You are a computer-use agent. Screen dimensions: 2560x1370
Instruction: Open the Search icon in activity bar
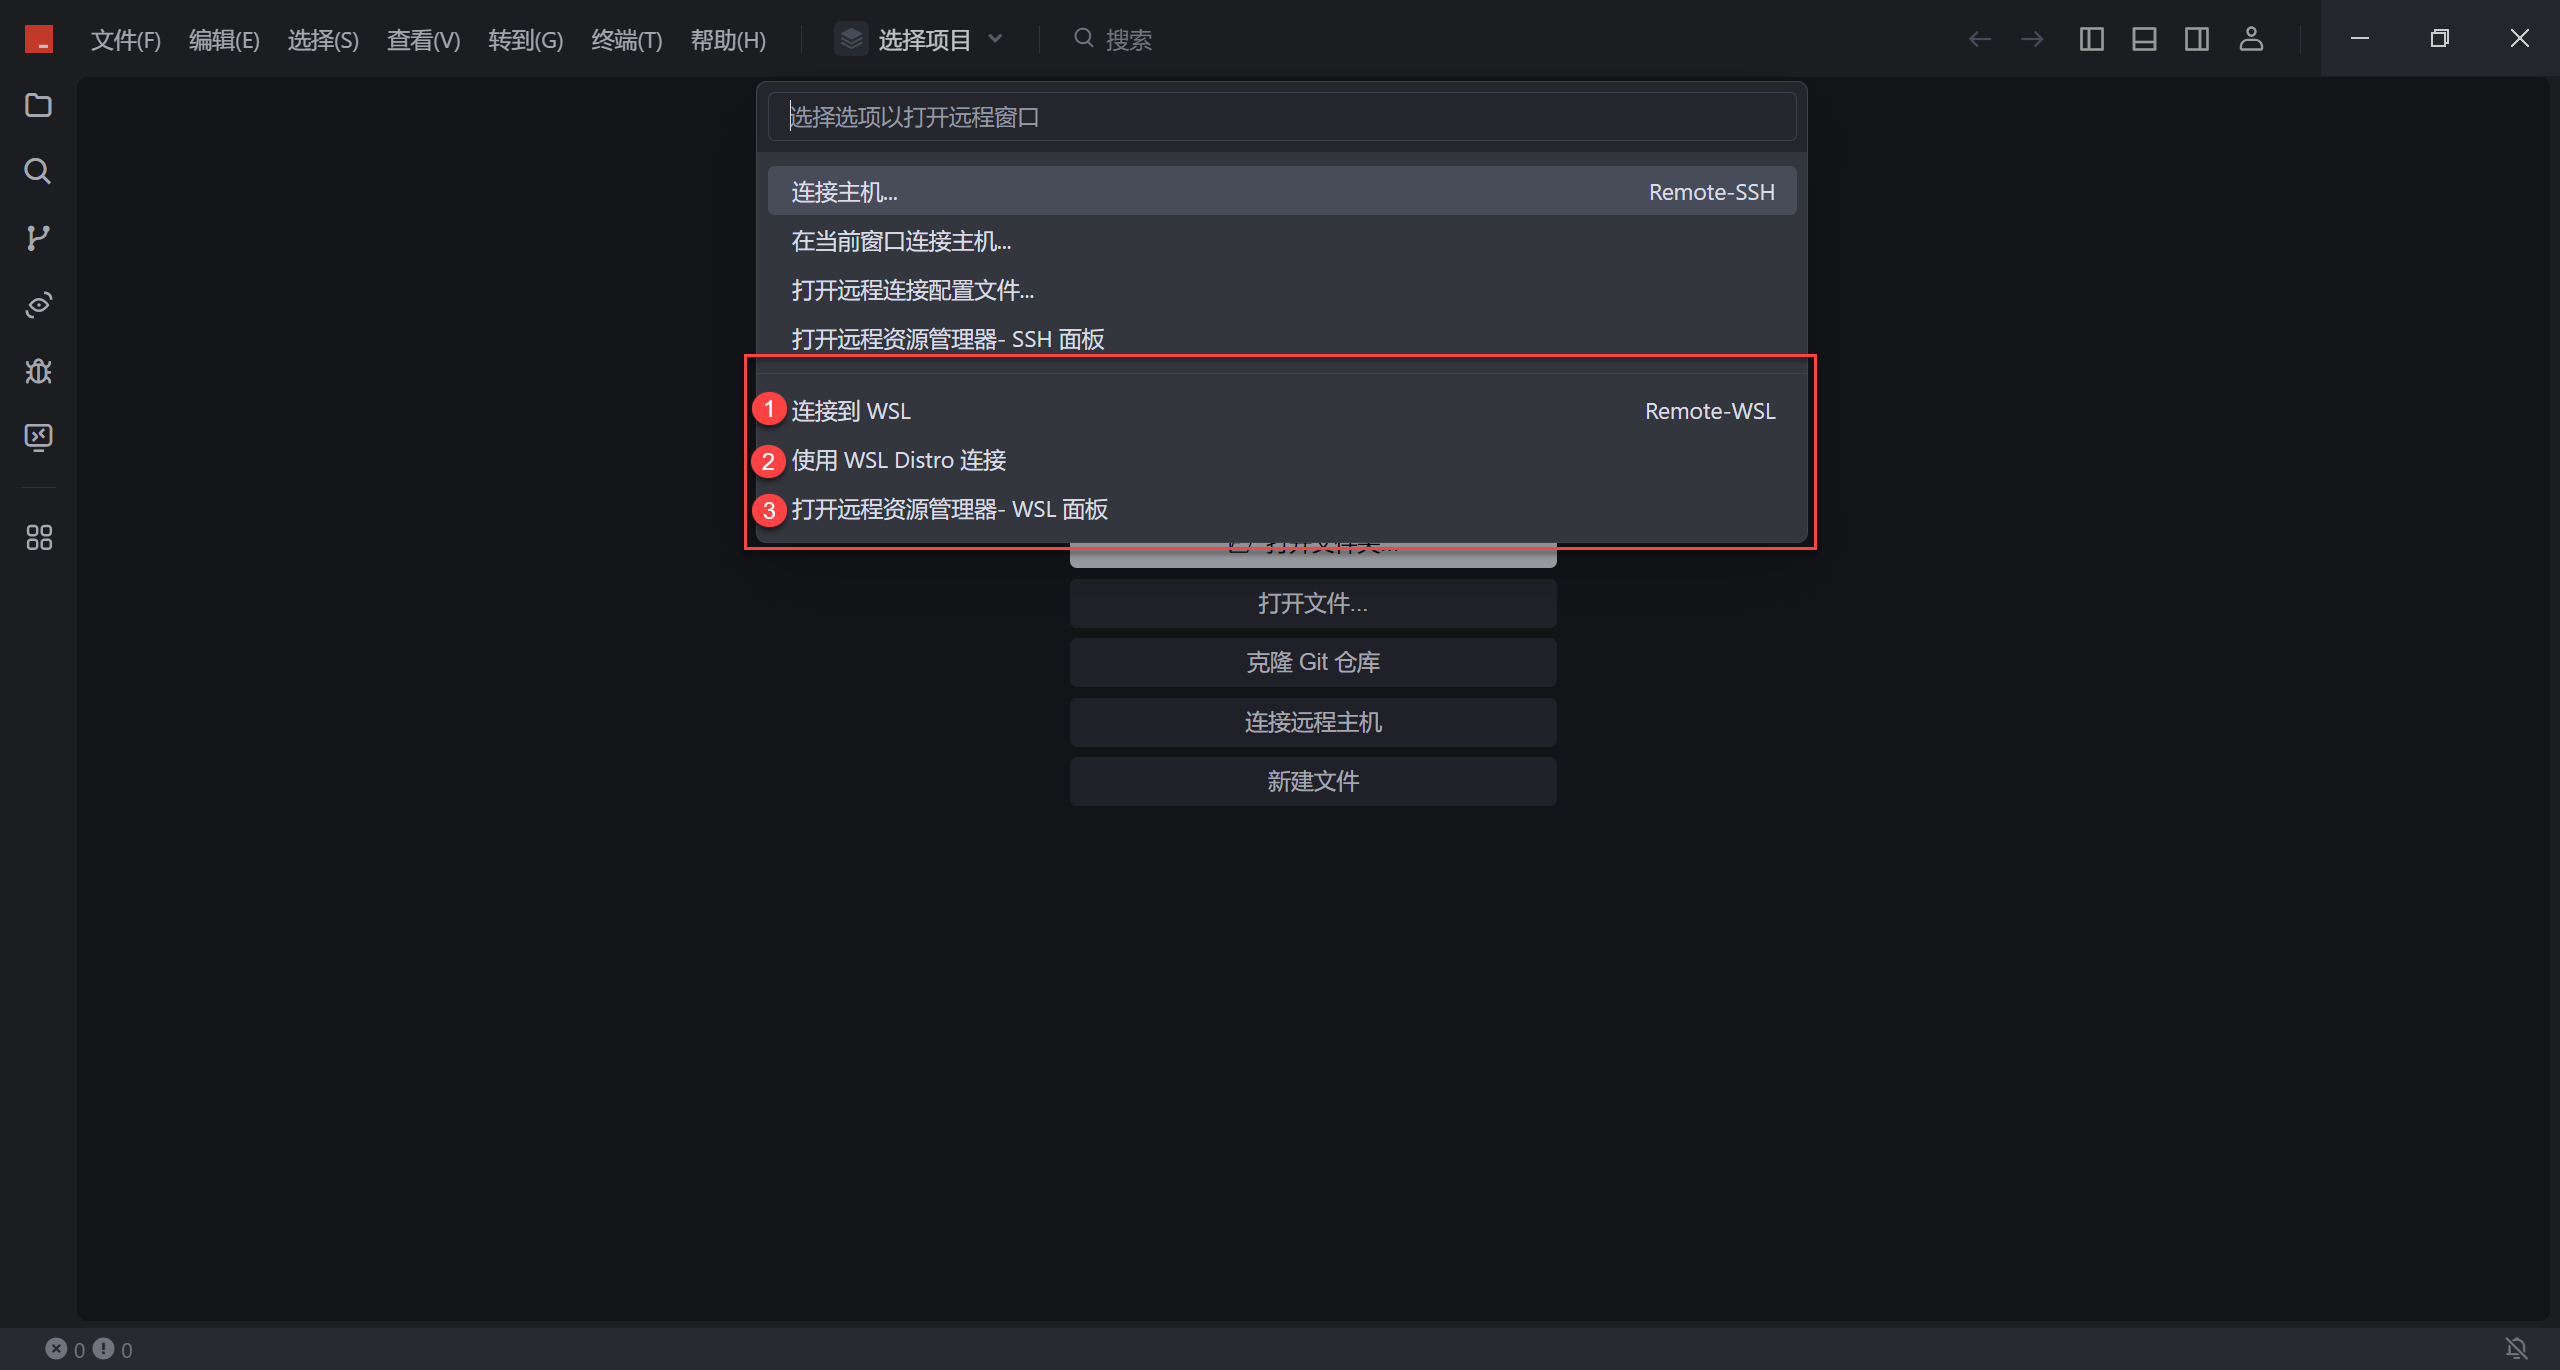click(x=38, y=171)
